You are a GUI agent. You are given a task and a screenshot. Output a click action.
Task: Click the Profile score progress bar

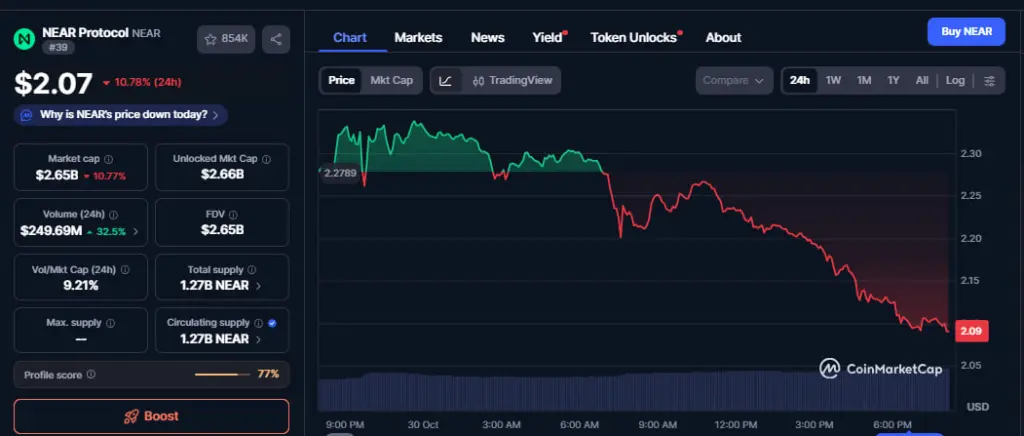click(222, 375)
